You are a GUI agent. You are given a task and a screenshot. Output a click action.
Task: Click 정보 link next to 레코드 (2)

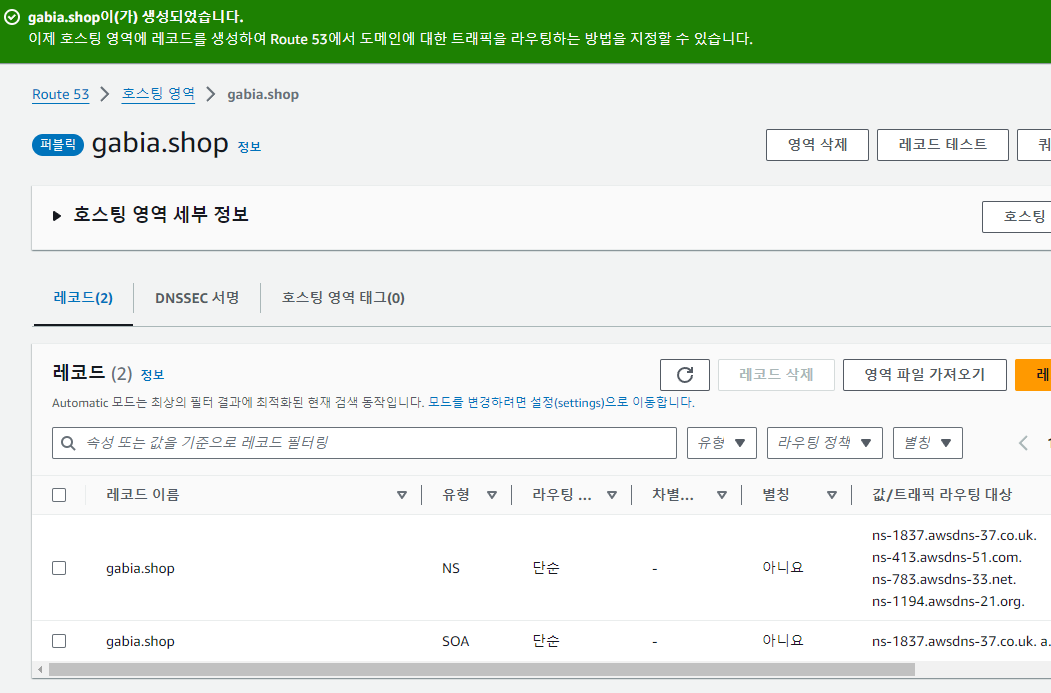click(152, 375)
